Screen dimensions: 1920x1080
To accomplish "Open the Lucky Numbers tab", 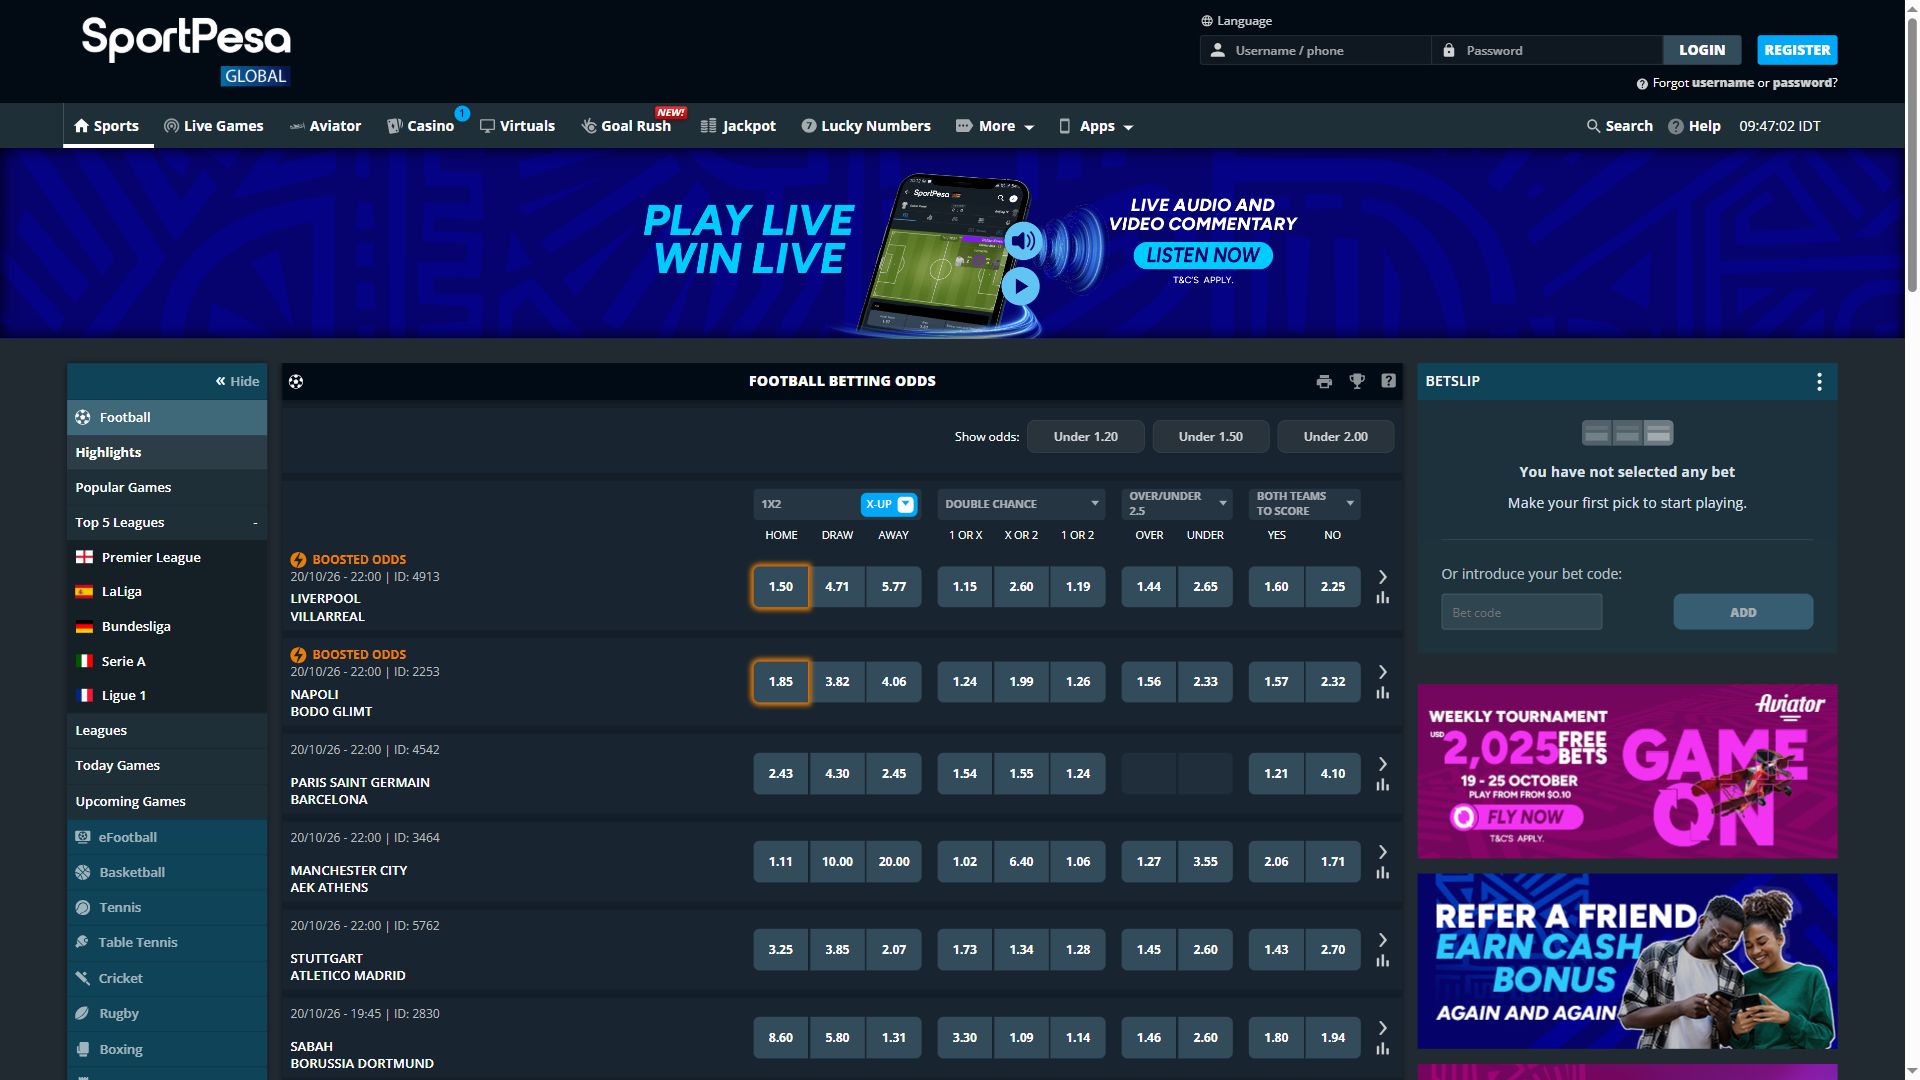I will pos(866,126).
